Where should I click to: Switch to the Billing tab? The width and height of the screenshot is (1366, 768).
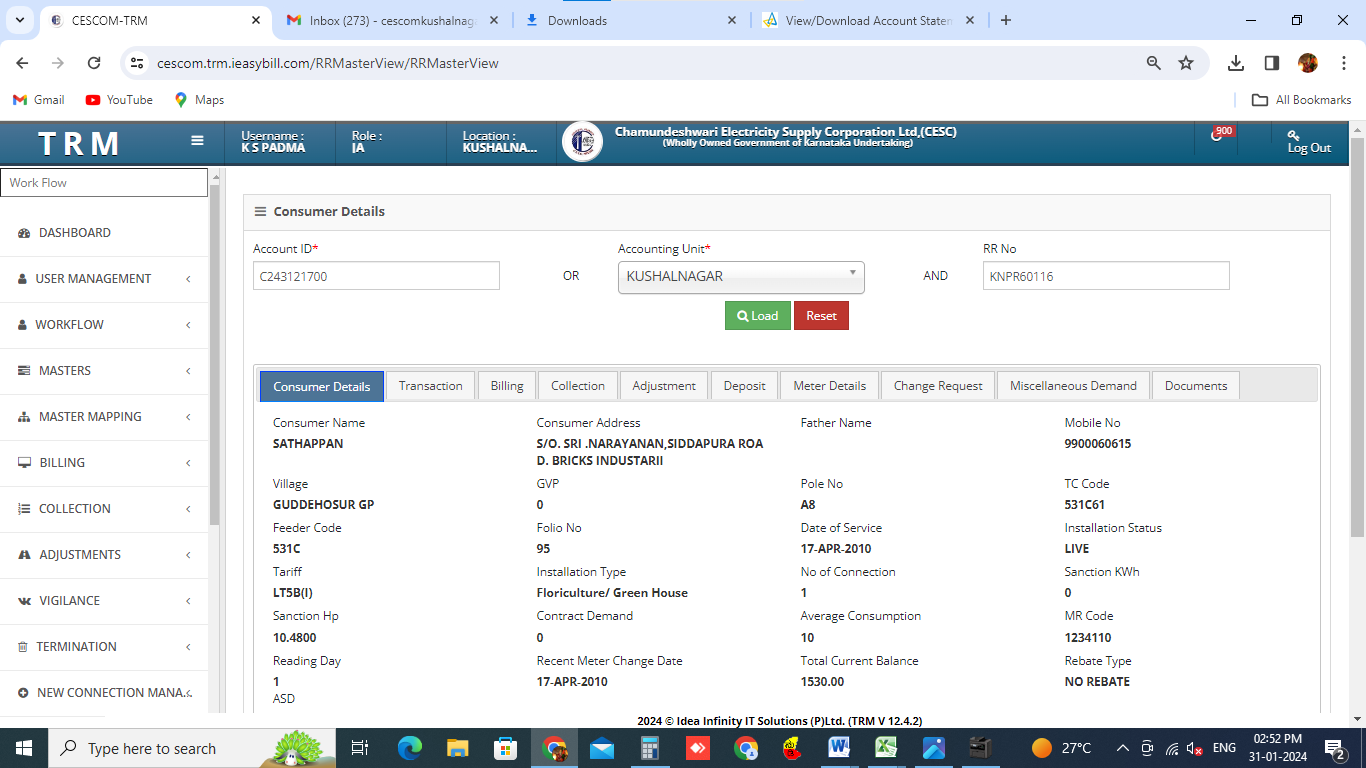(507, 386)
